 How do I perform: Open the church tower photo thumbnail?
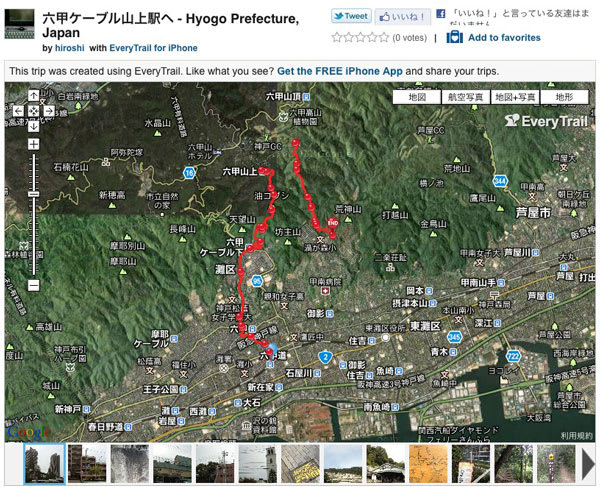tap(258, 464)
